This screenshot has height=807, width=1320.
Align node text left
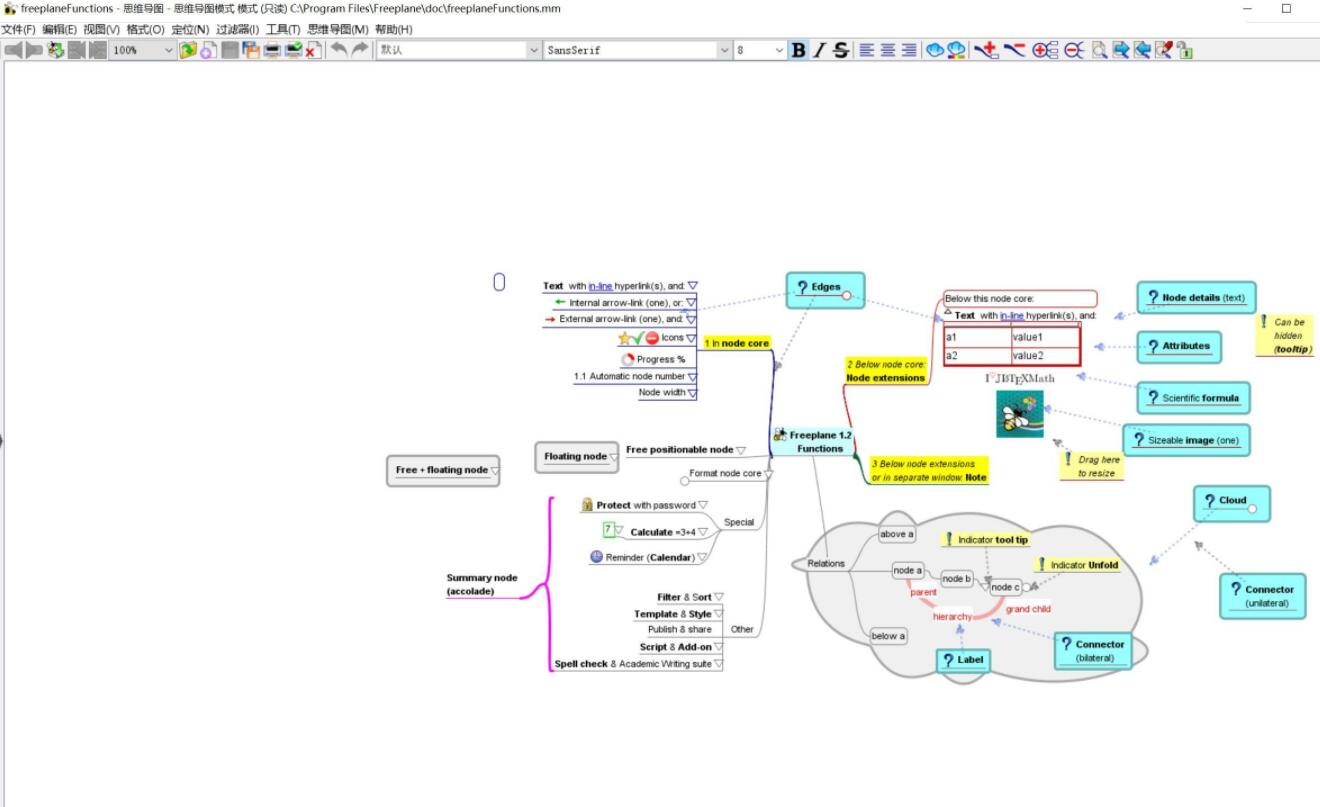point(866,50)
